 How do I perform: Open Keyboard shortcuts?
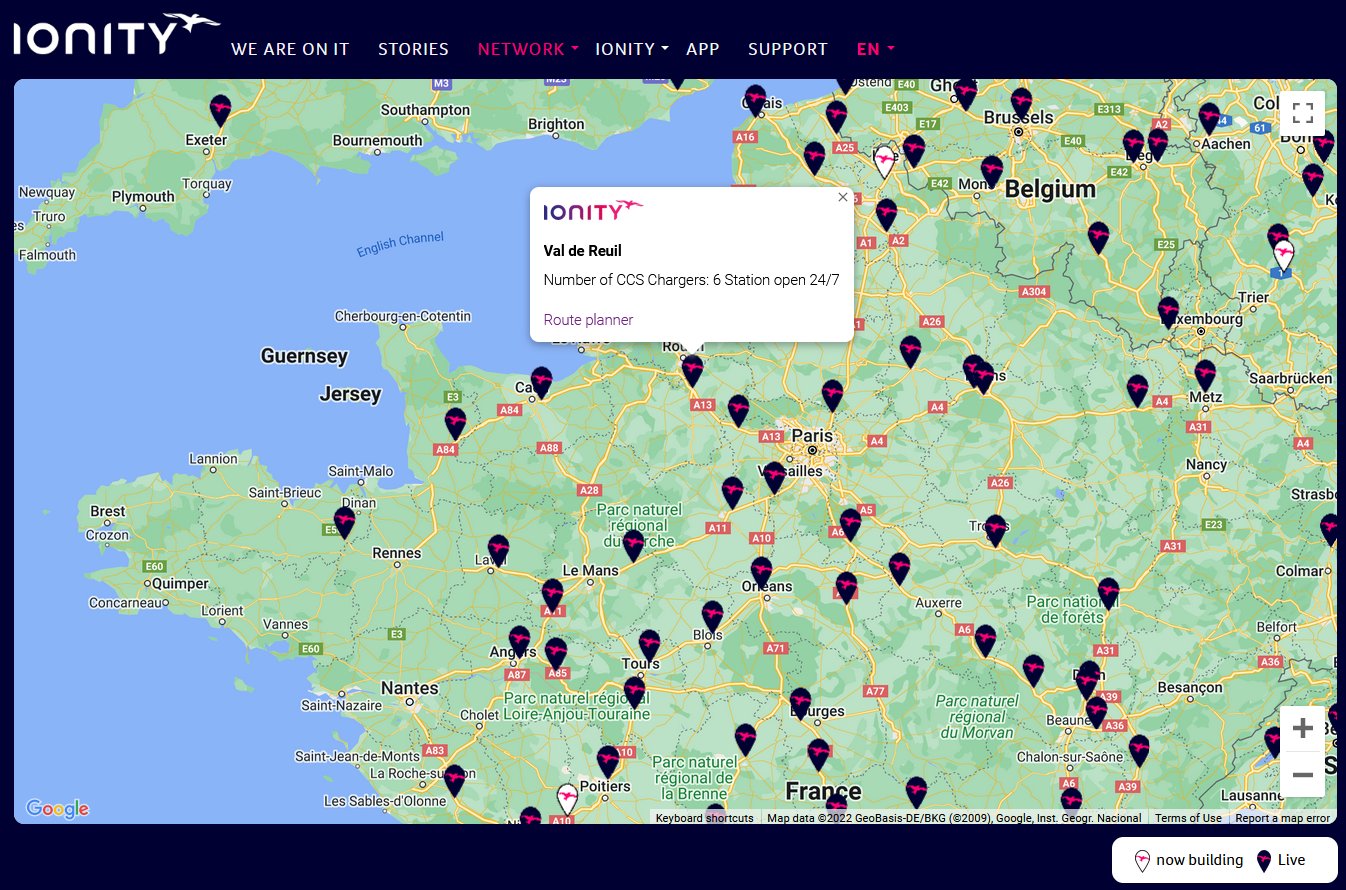point(704,818)
